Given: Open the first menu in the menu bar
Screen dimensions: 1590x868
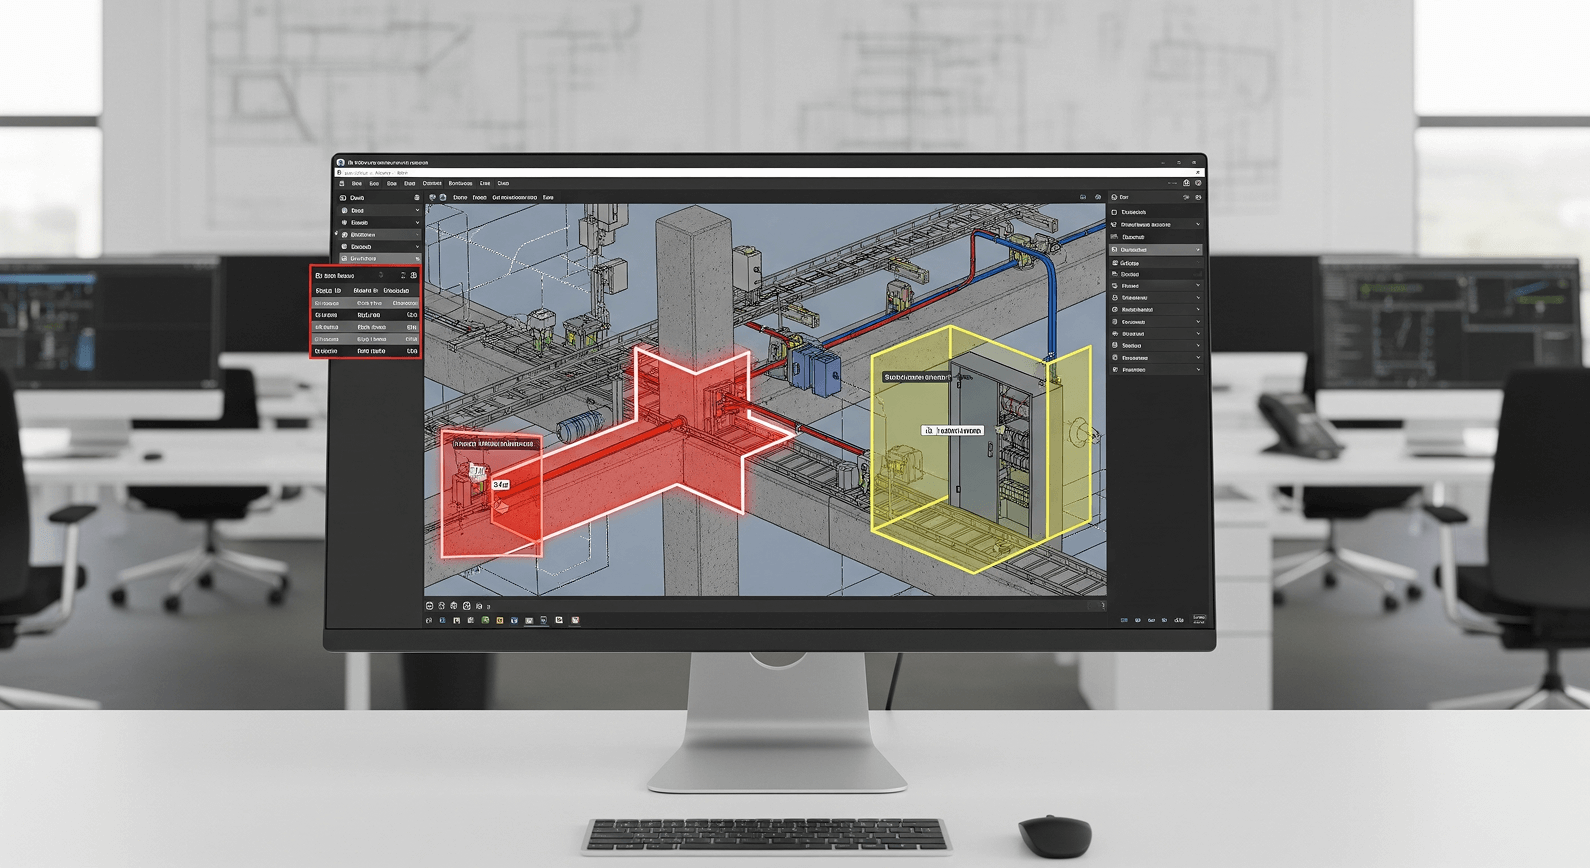Looking at the screenshot, I should pos(357,183).
